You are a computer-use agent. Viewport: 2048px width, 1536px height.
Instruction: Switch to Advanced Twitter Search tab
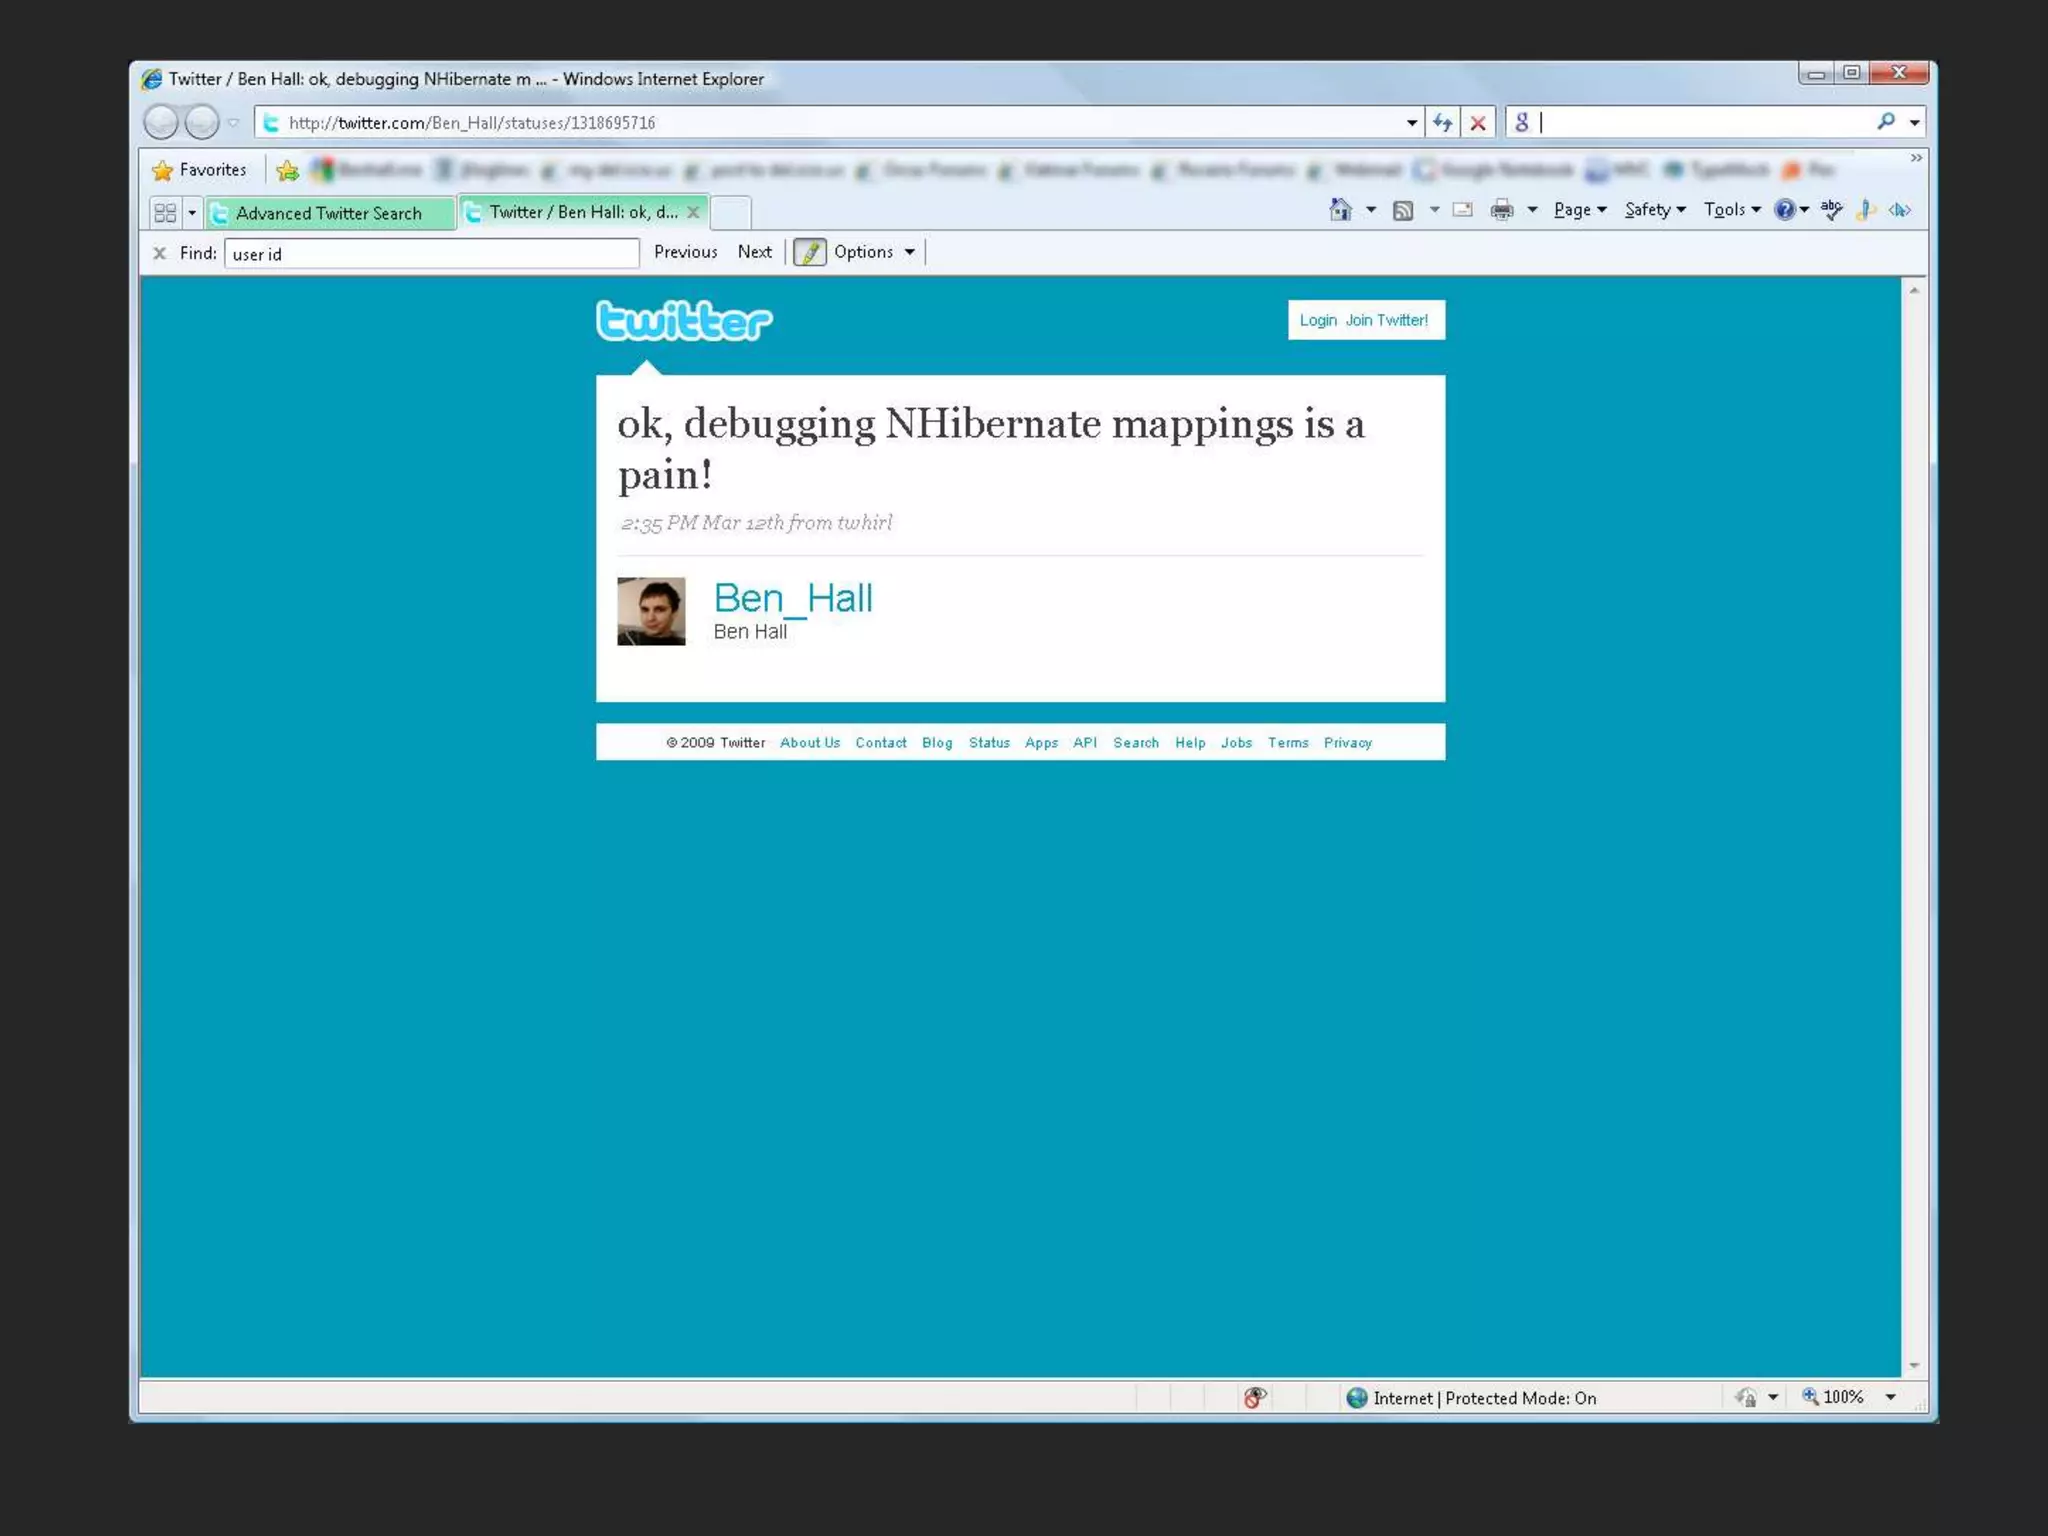(x=329, y=213)
